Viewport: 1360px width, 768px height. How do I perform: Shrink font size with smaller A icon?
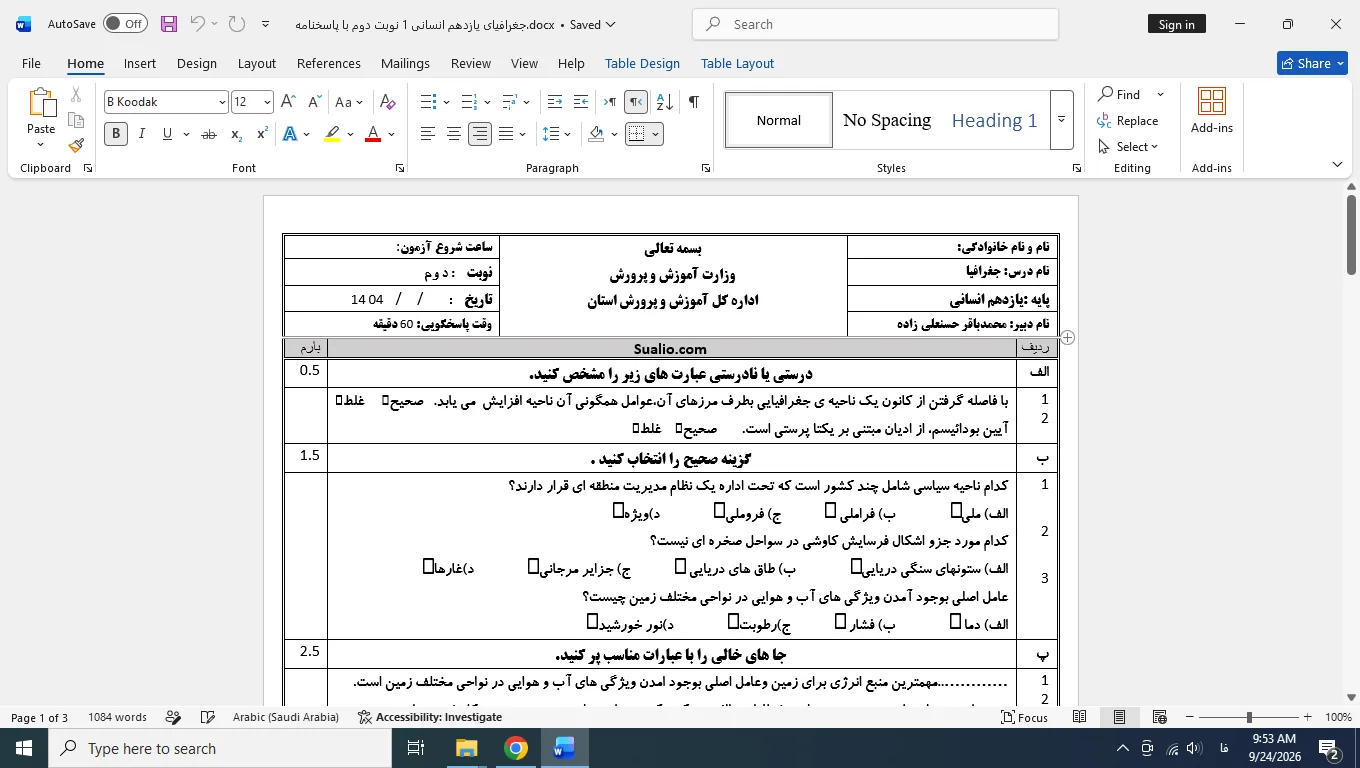[x=314, y=102]
